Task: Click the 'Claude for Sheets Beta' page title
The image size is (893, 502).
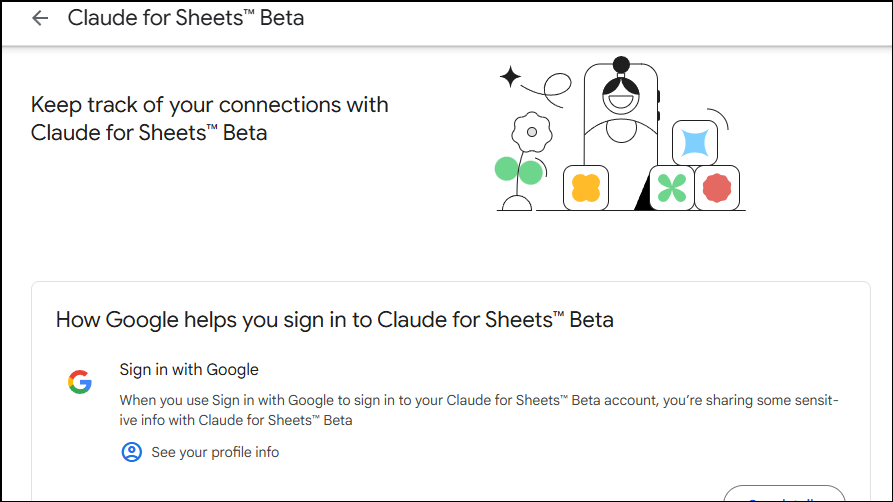Action: point(186,19)
